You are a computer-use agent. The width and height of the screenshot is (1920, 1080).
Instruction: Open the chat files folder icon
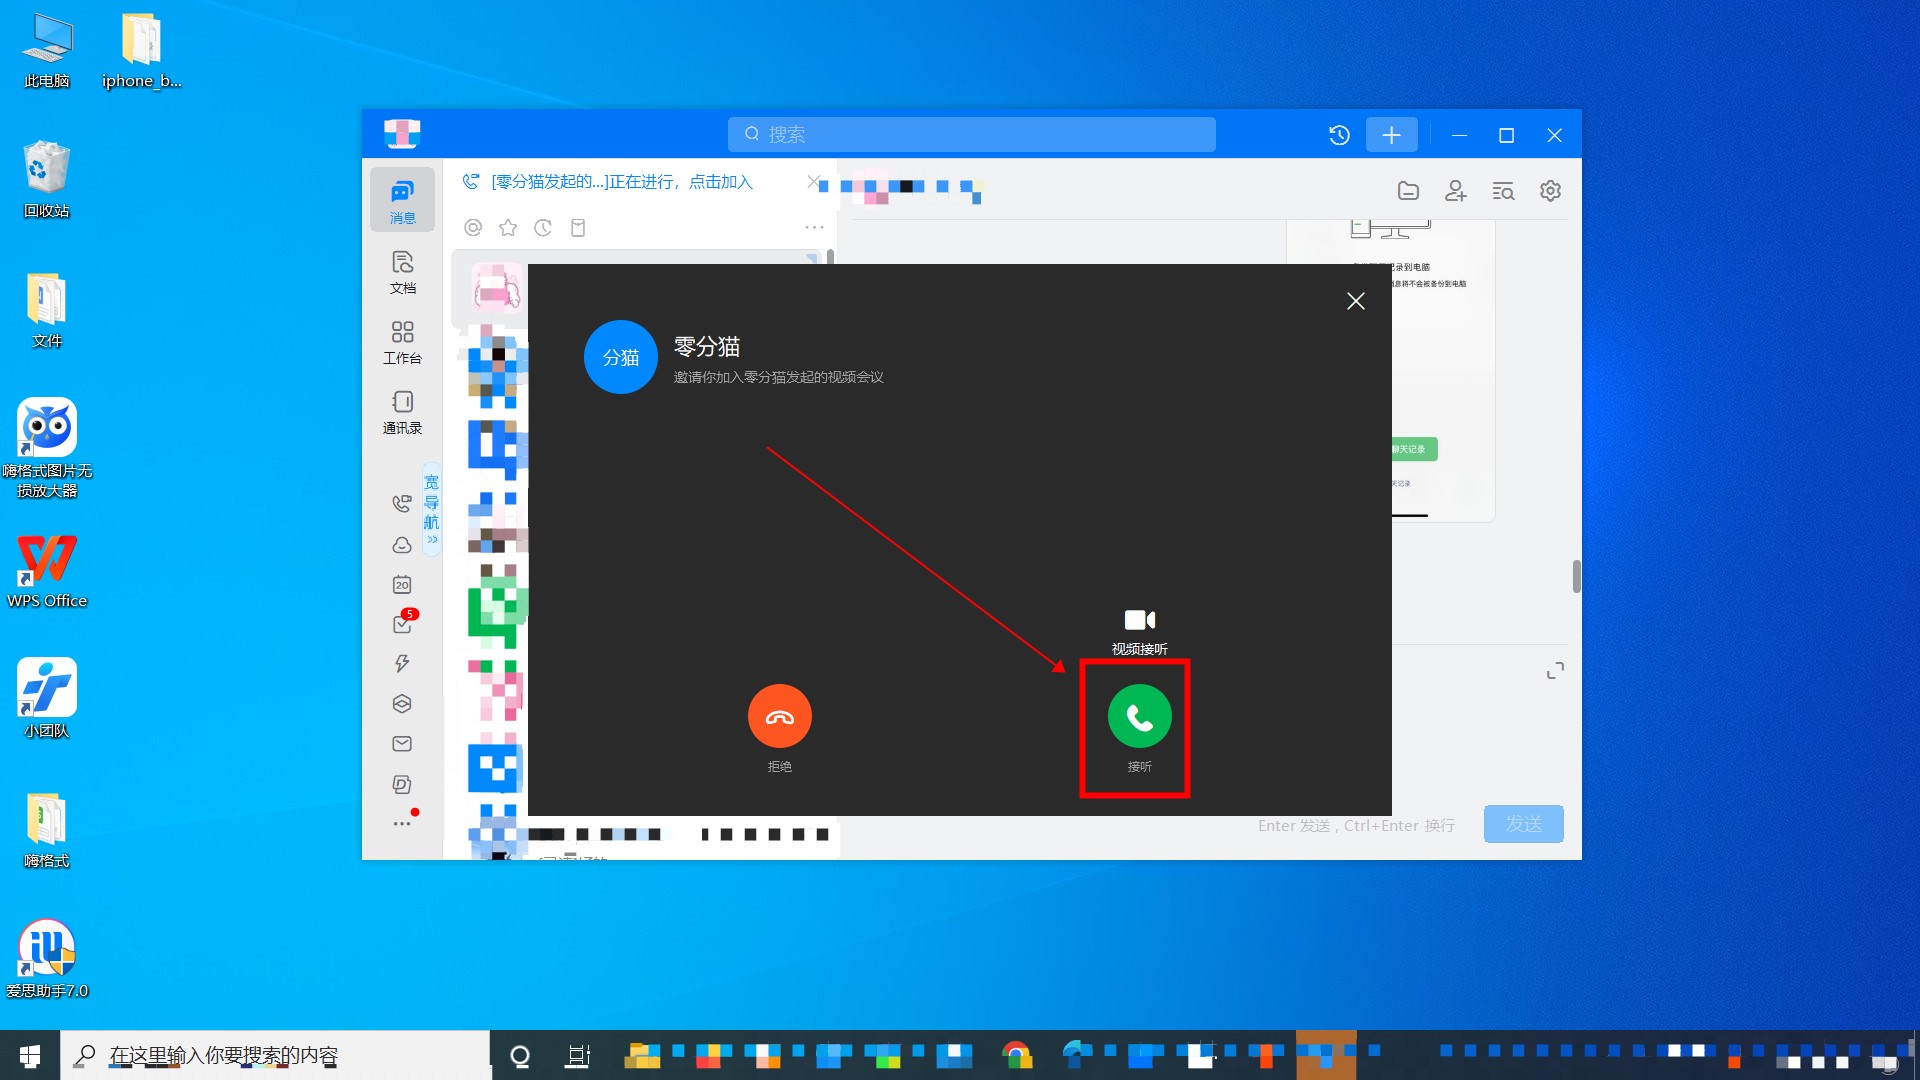[x=1408, y=191]
